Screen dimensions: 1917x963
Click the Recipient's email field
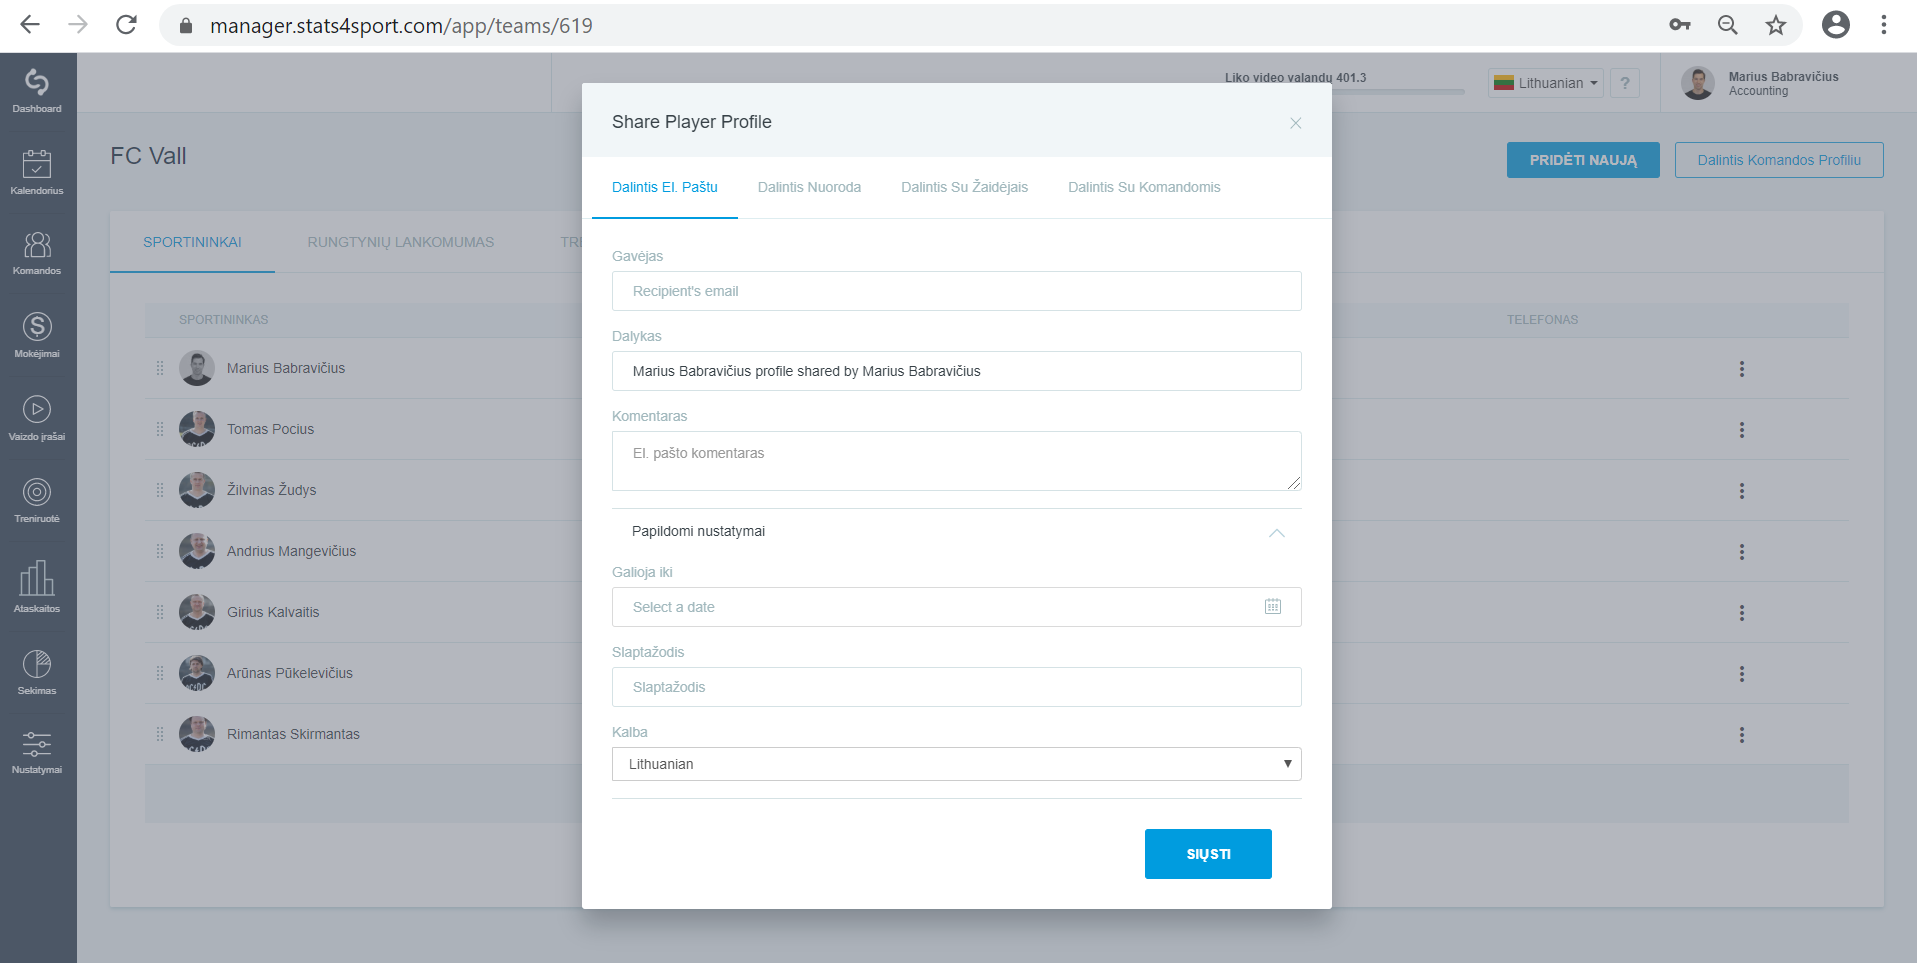pyautogui.click(x=957, y=291)
